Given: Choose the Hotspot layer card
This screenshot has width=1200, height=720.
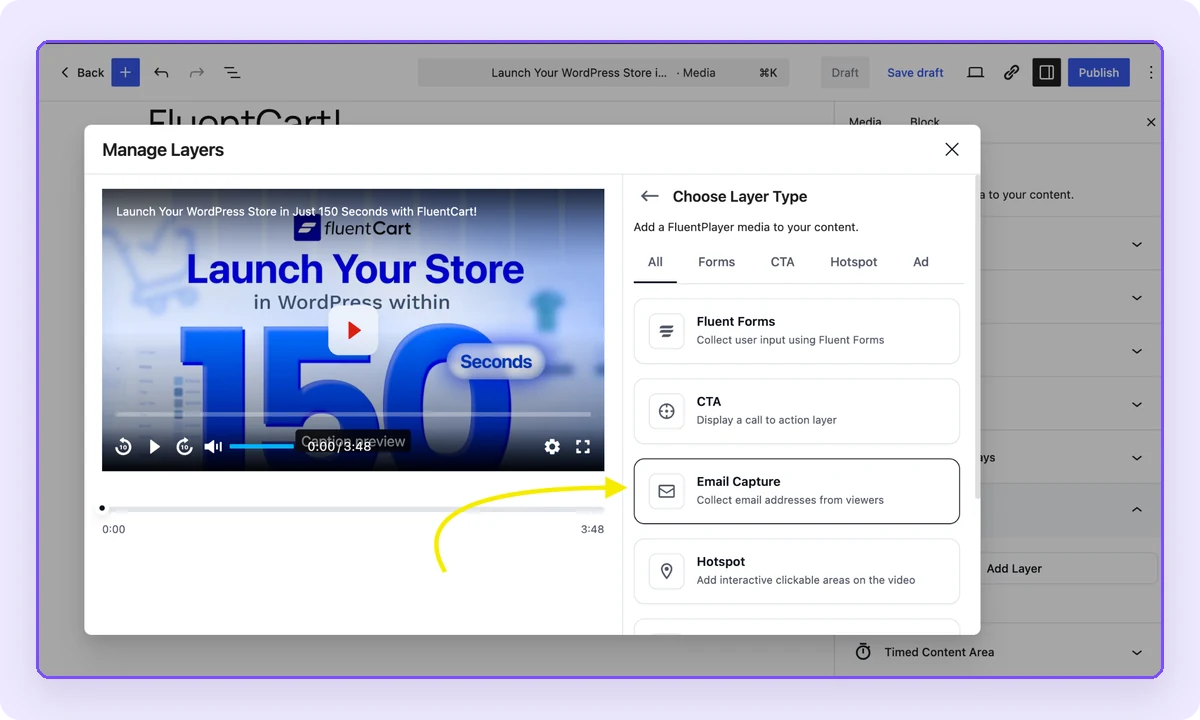Looking at the screenshot, I should (x=797, y=571).
